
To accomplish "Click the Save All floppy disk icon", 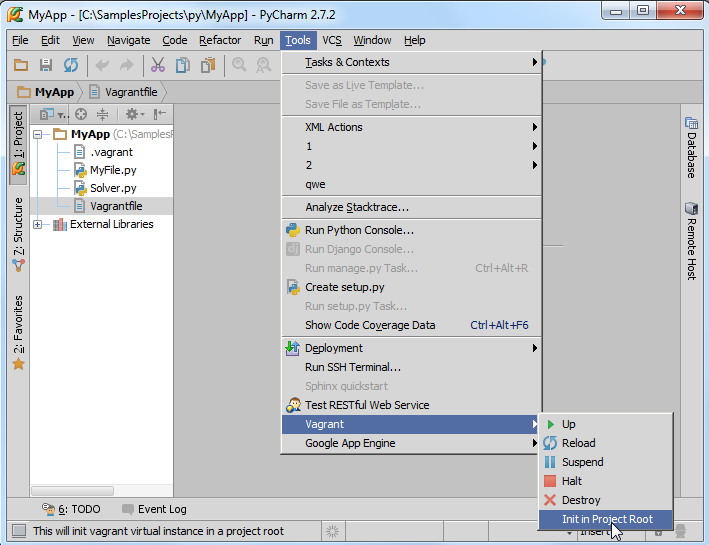I will [46, 66].
